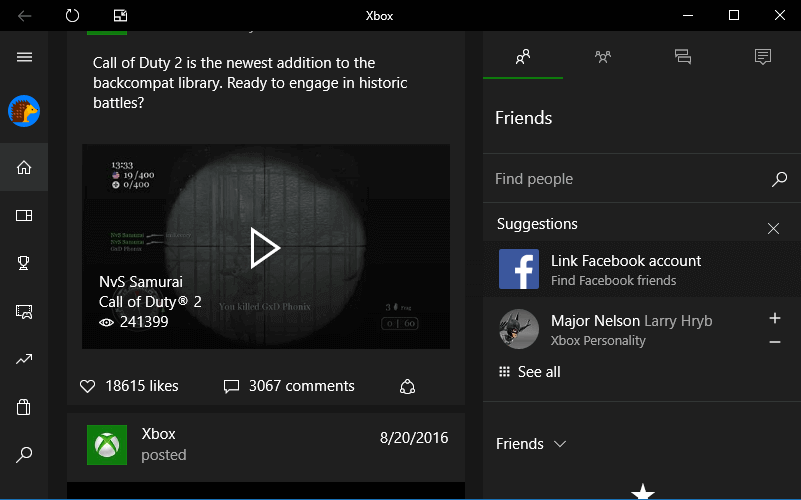Click the Xbox logo avatar on post
Screen dimensions: 801x500
point(107,445)
